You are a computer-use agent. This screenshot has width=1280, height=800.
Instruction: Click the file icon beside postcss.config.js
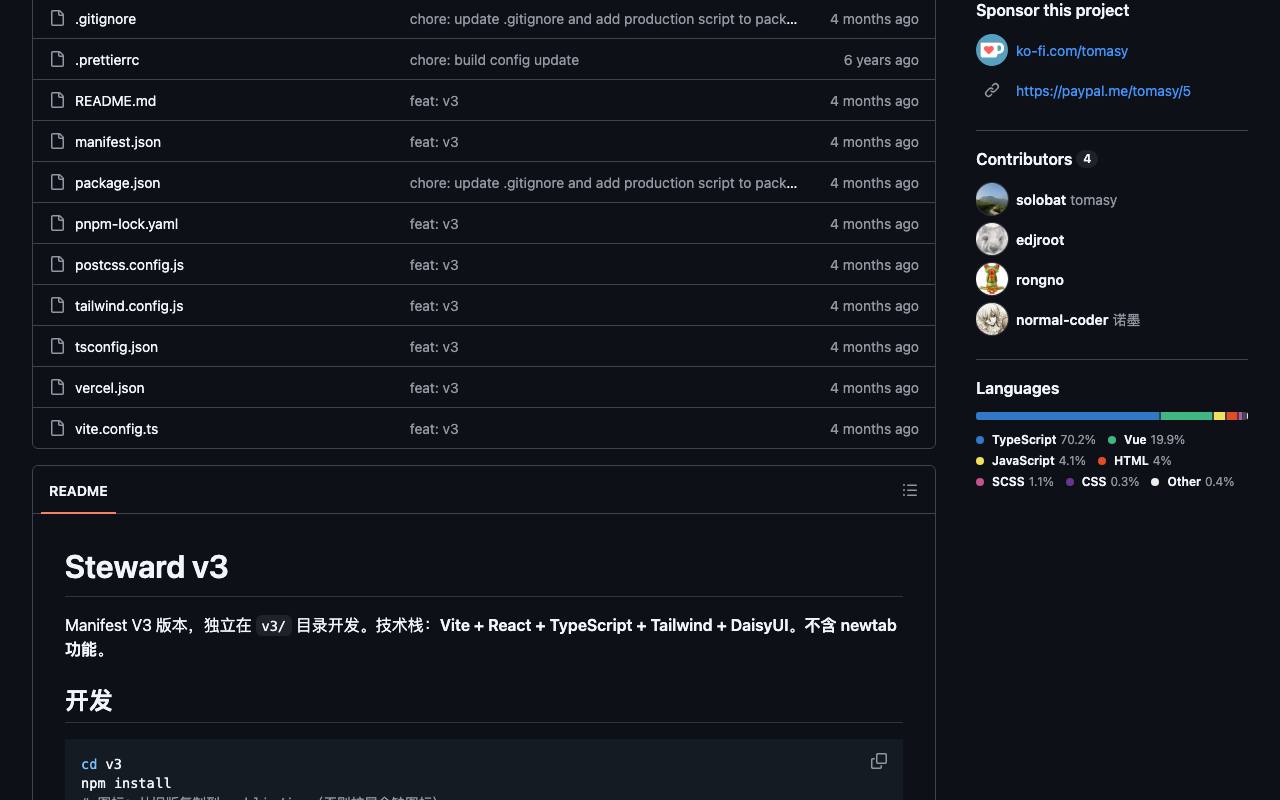[x=57, y=264]
